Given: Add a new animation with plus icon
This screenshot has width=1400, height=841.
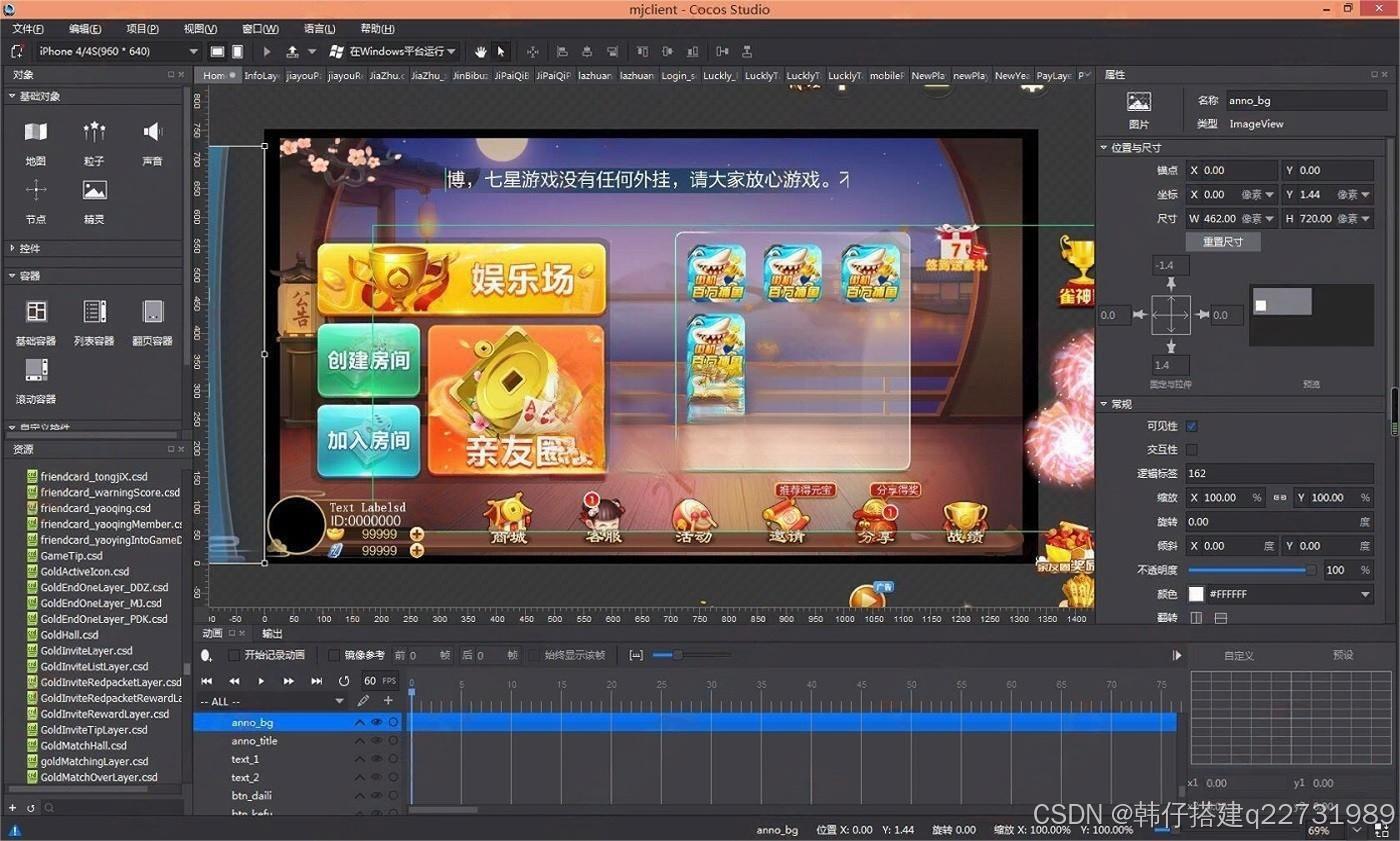Looking at the screenshot, I should click(388, 701).
